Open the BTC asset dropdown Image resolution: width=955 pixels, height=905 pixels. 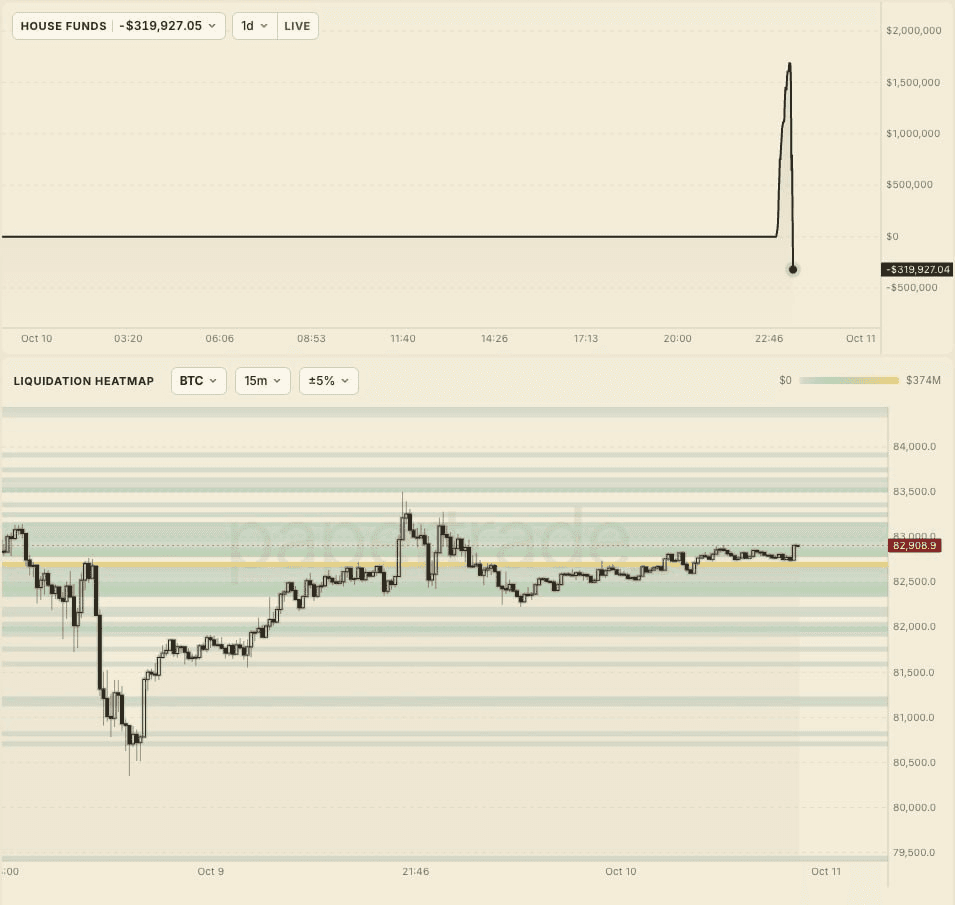pos(199,381)
